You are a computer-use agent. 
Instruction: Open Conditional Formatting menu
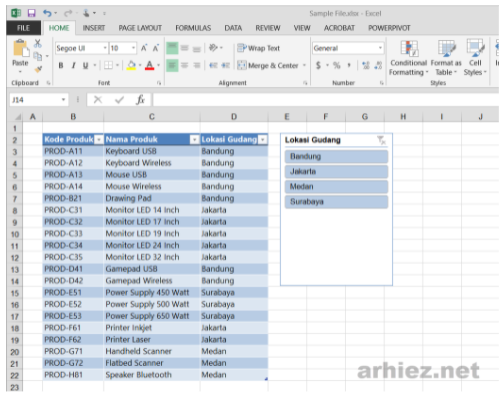click(409, 58)
